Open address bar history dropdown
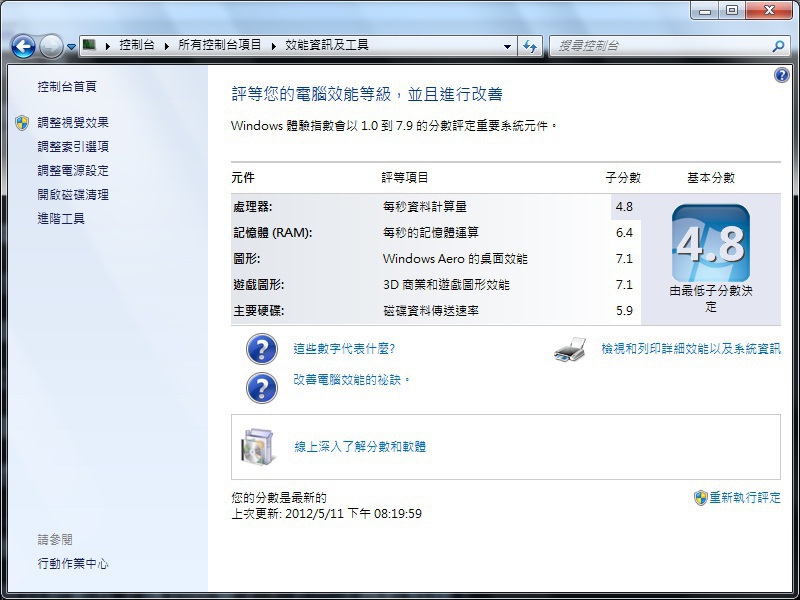The height and width of the screenshot is (600, 800). click(x=507, y=46)
